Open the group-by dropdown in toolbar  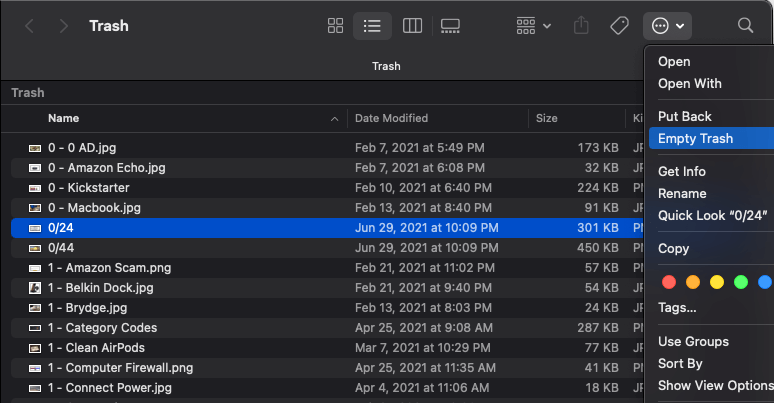click(534, 26)
